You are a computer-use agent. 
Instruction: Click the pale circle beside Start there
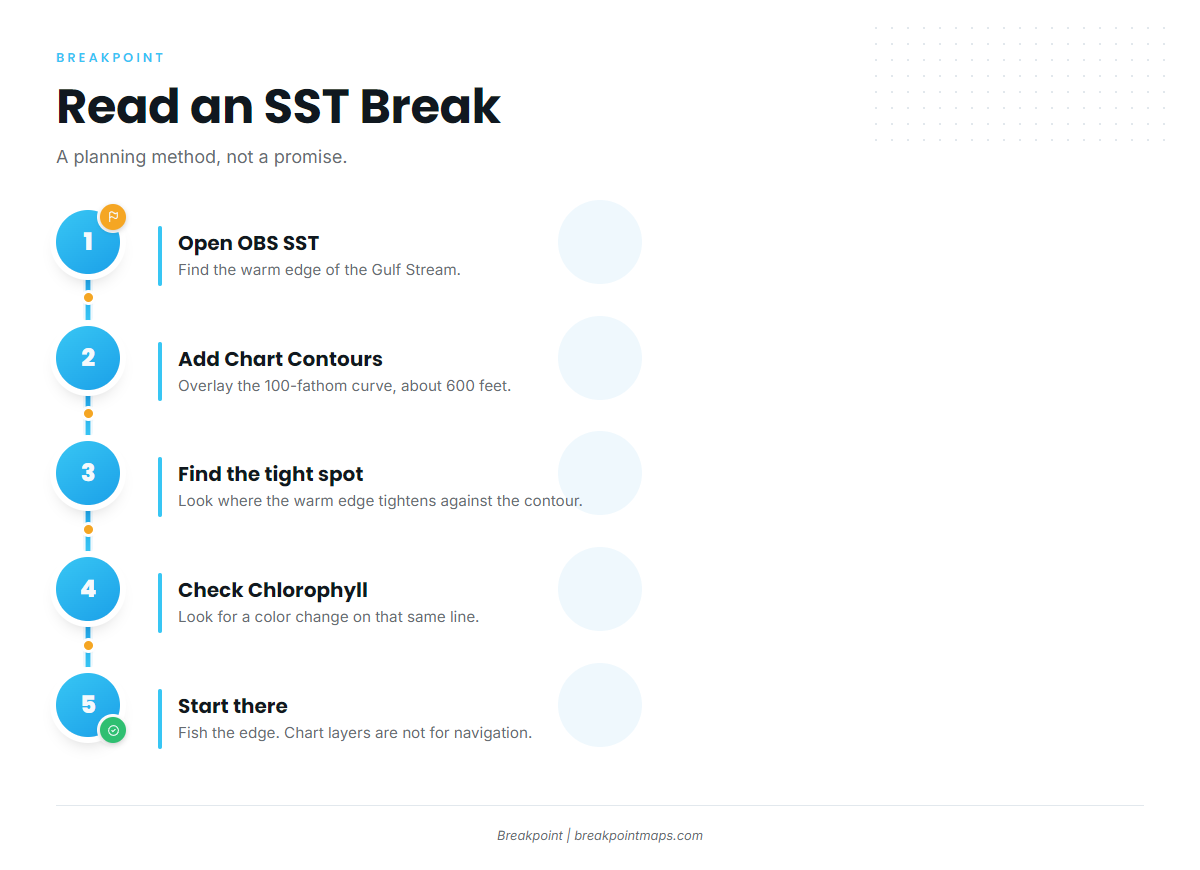point(600,705)
